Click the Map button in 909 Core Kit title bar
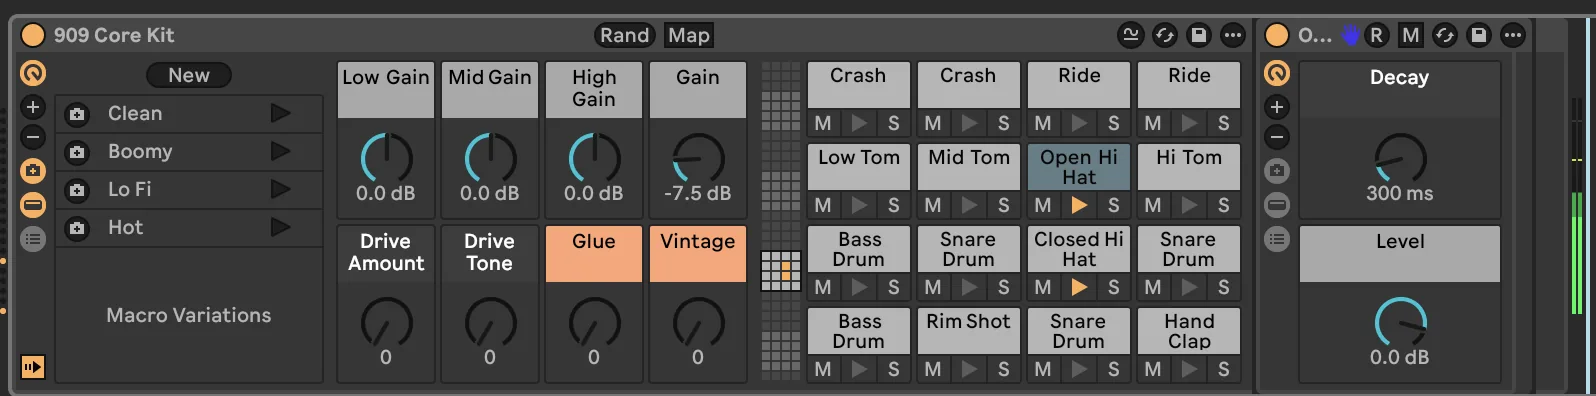1596x396 pixels. (x=689, y=35)
